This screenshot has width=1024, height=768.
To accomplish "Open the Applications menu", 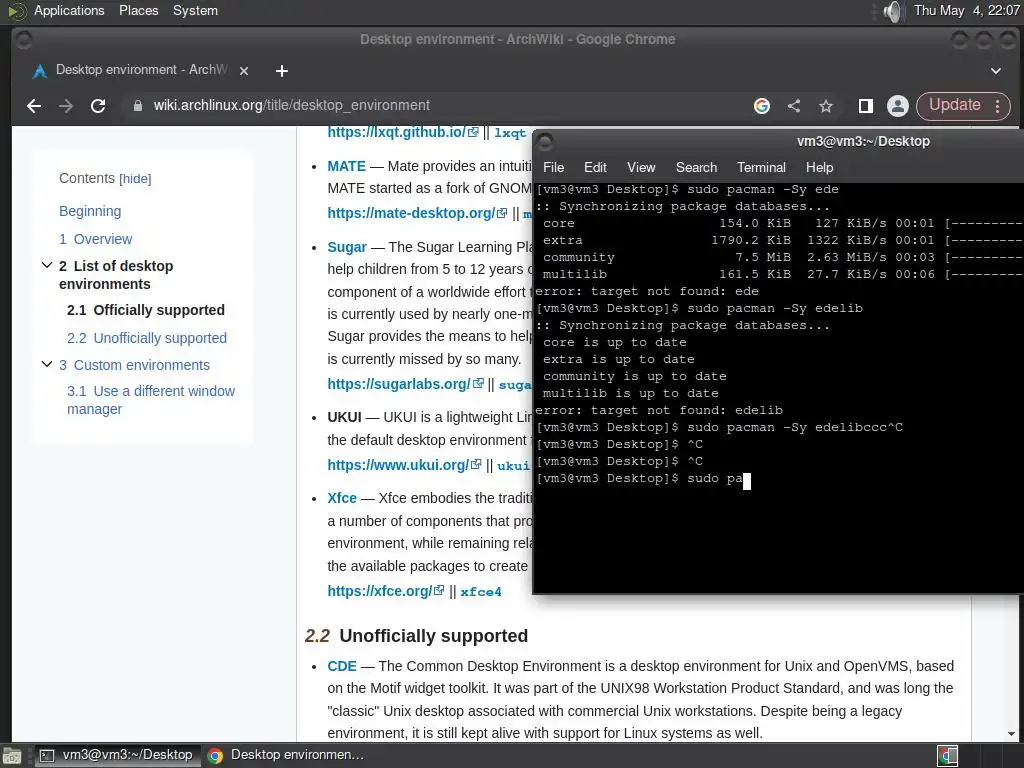I will pos(69,11).
